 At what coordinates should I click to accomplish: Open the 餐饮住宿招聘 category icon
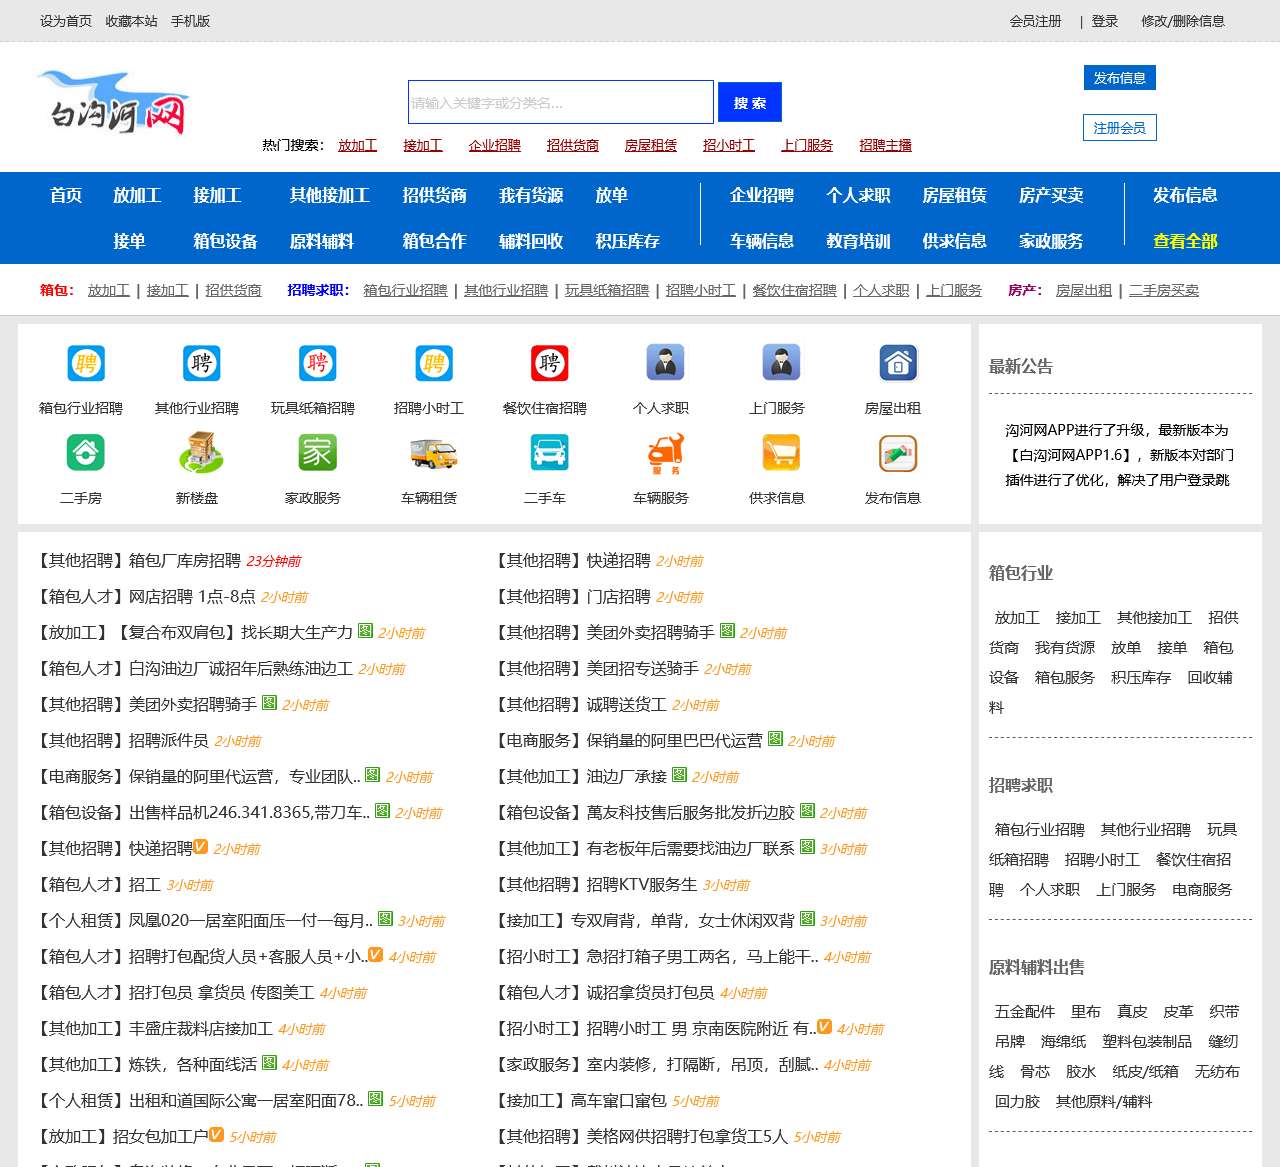(x=549, y=363)
